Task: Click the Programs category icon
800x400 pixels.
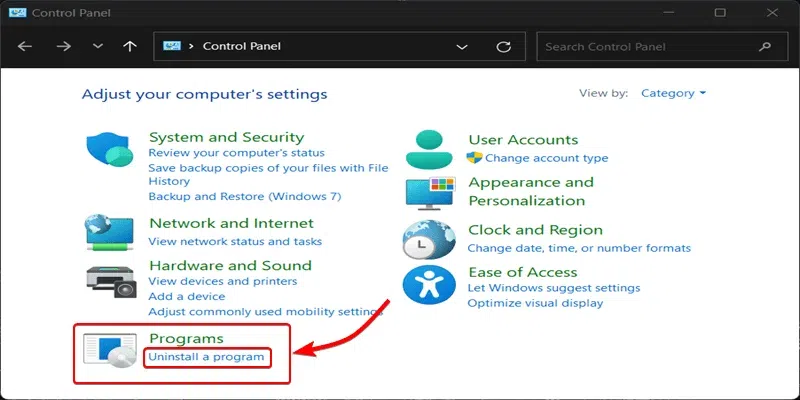Action: (110, 351)
